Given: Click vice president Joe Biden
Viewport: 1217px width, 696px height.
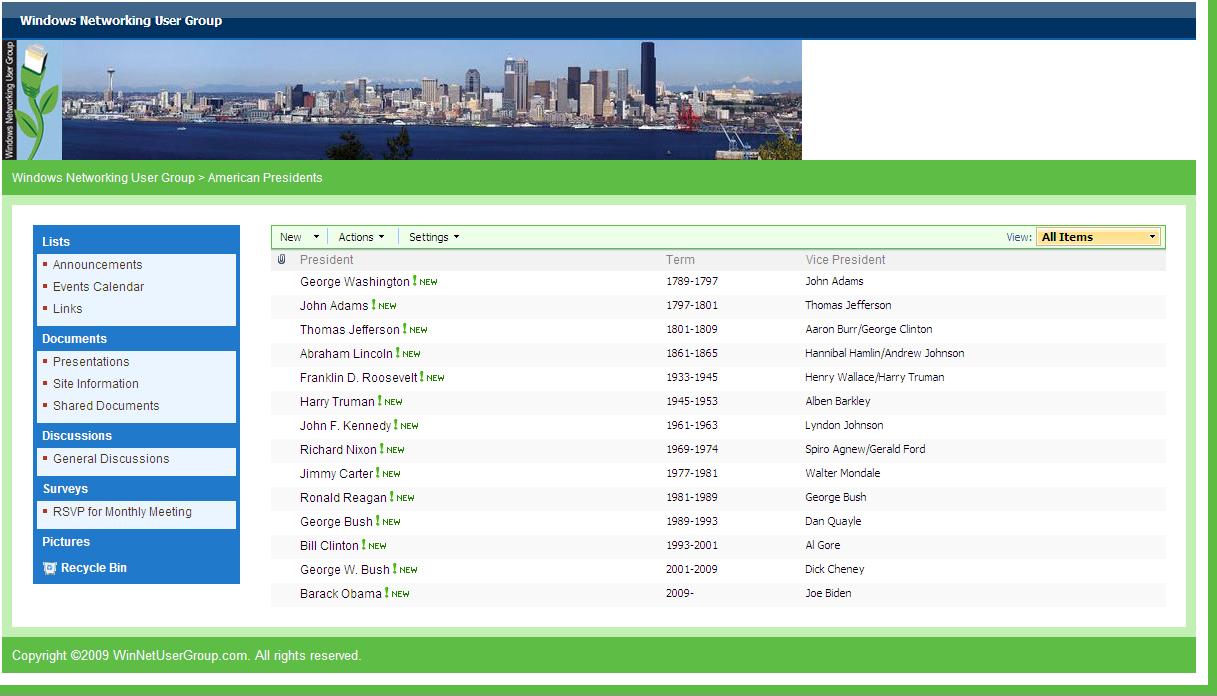Looking at the screenshot, I should click(829, 594).
